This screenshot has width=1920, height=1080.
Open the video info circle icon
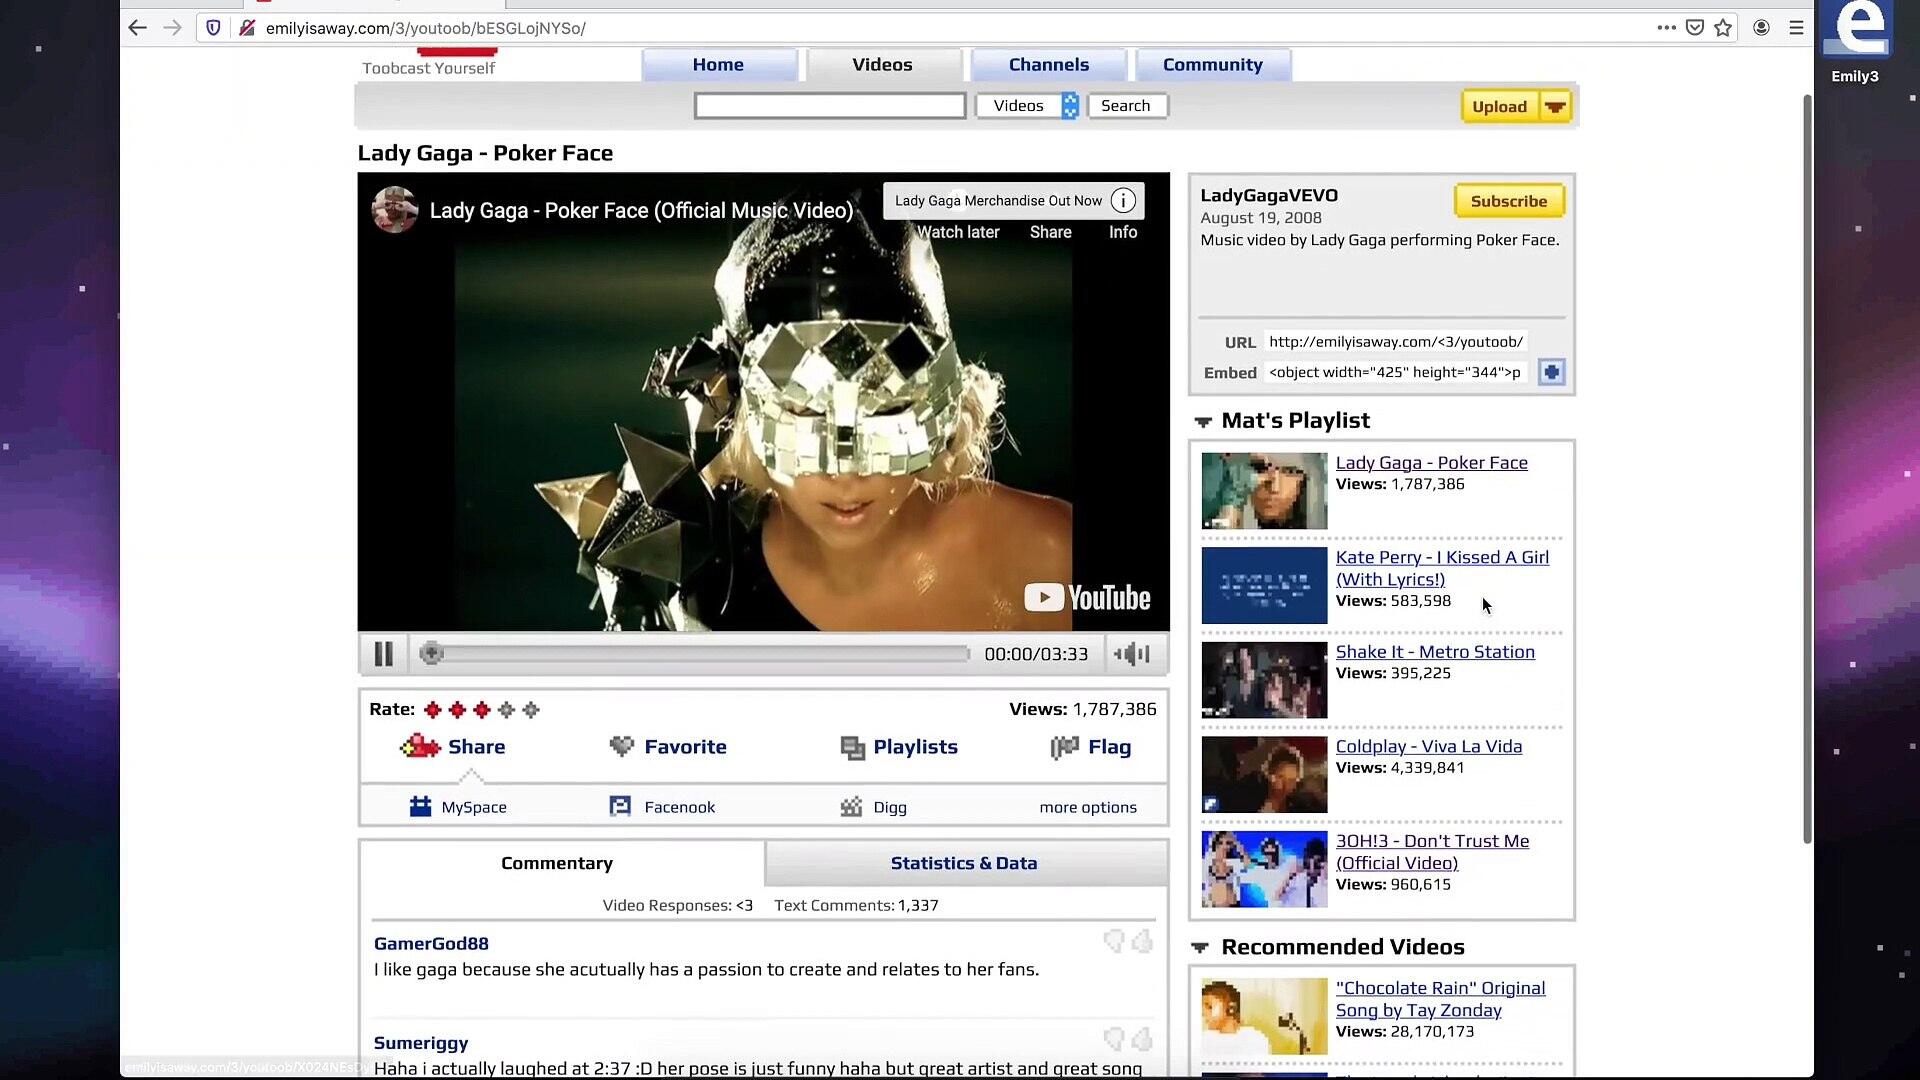click(1123, 201)
